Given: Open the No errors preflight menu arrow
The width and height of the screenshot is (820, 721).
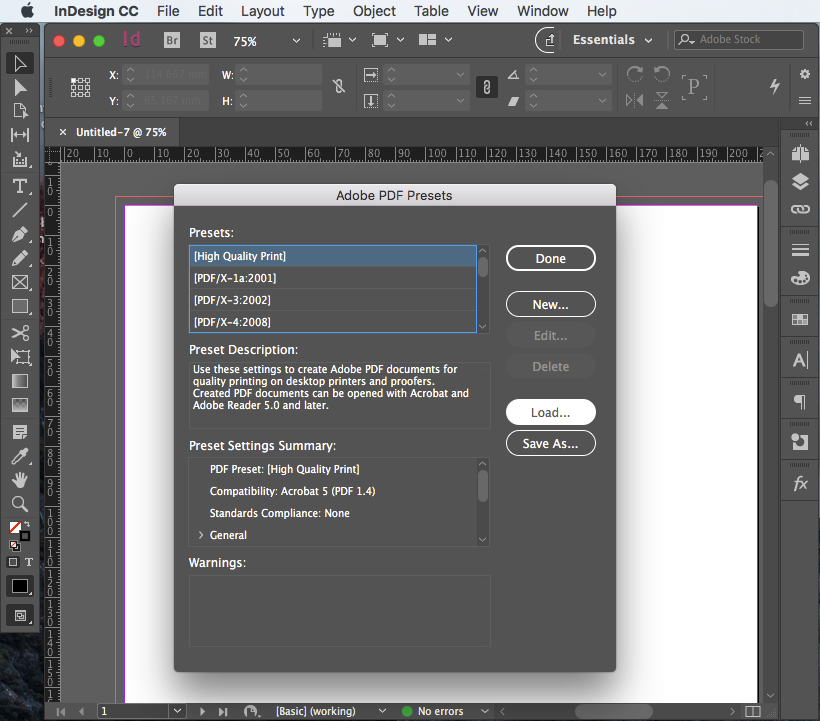Looking at the screenshot, I should click(485, 711).
